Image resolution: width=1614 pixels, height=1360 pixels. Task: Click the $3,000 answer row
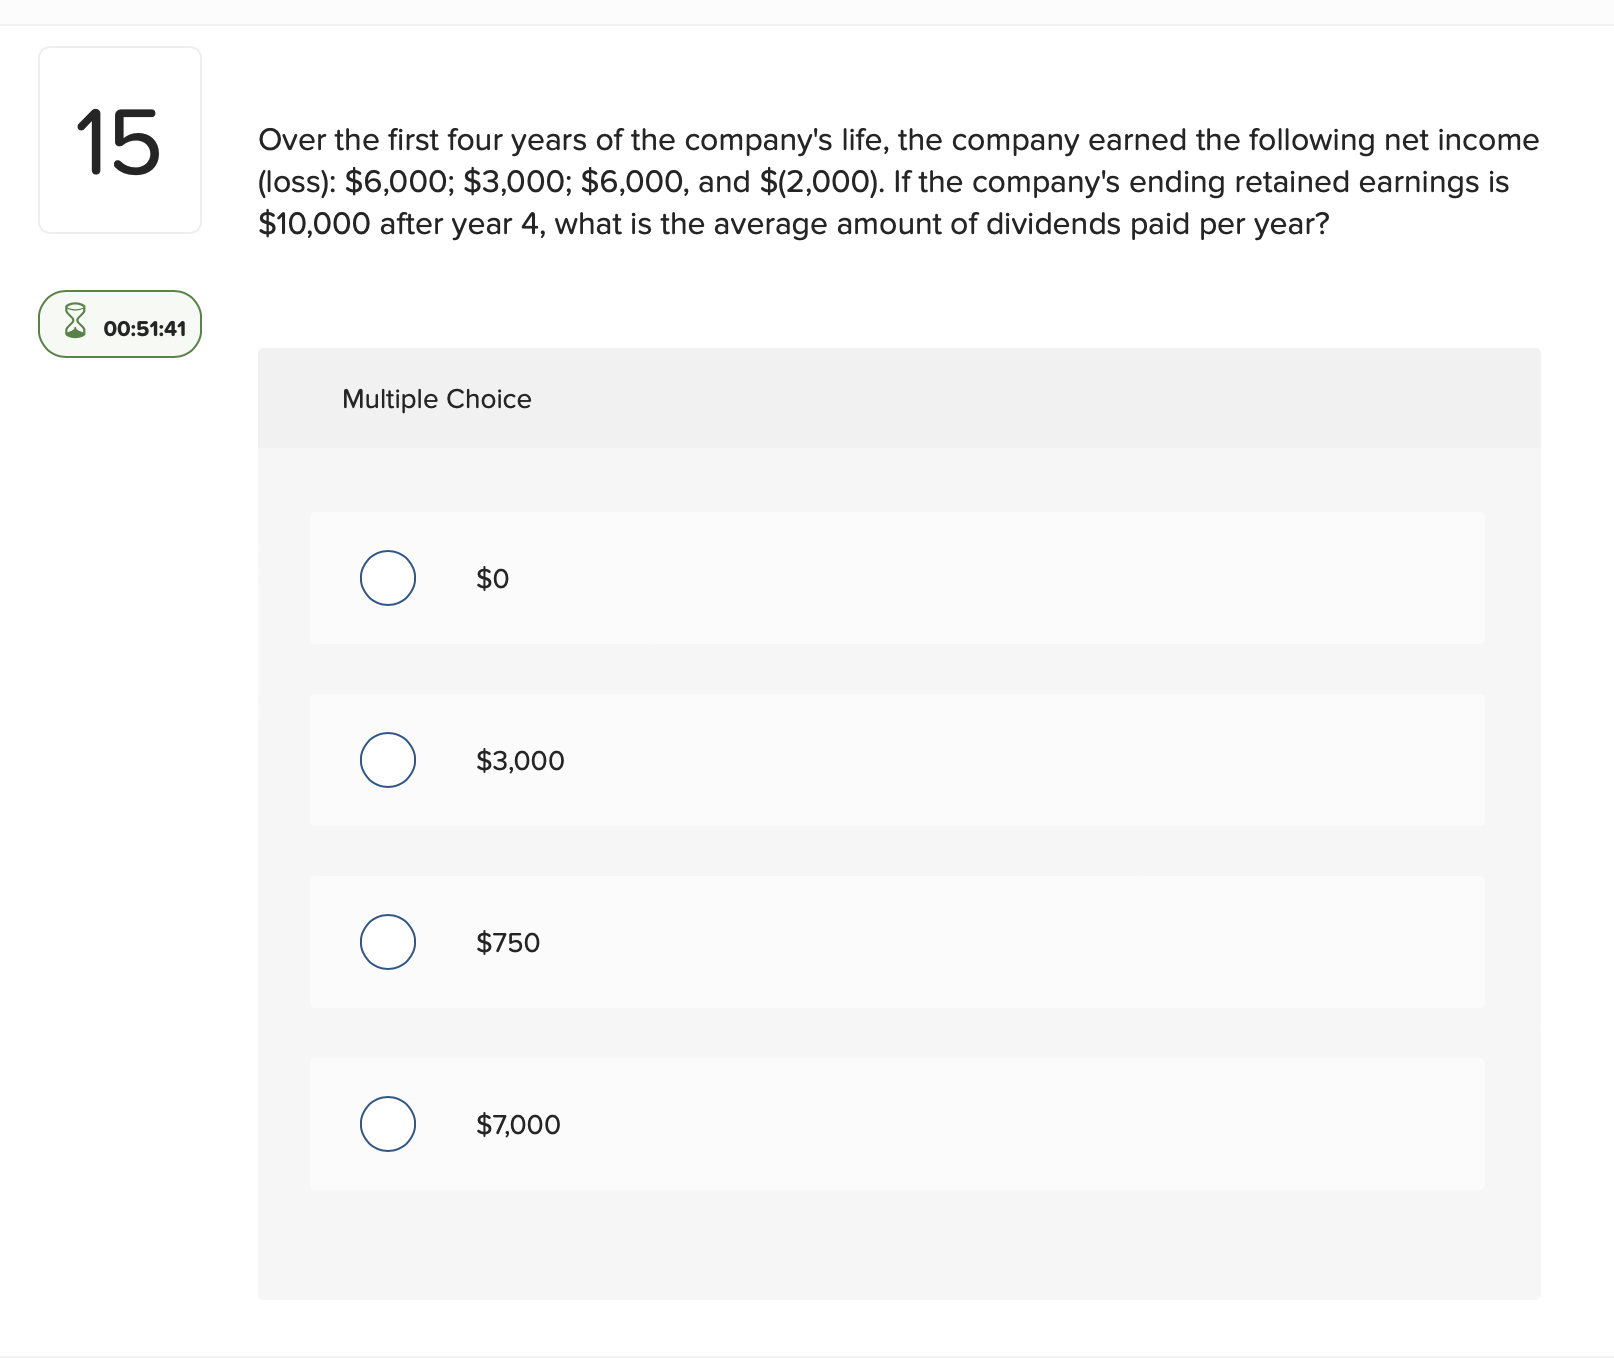[x=897, y=760]
